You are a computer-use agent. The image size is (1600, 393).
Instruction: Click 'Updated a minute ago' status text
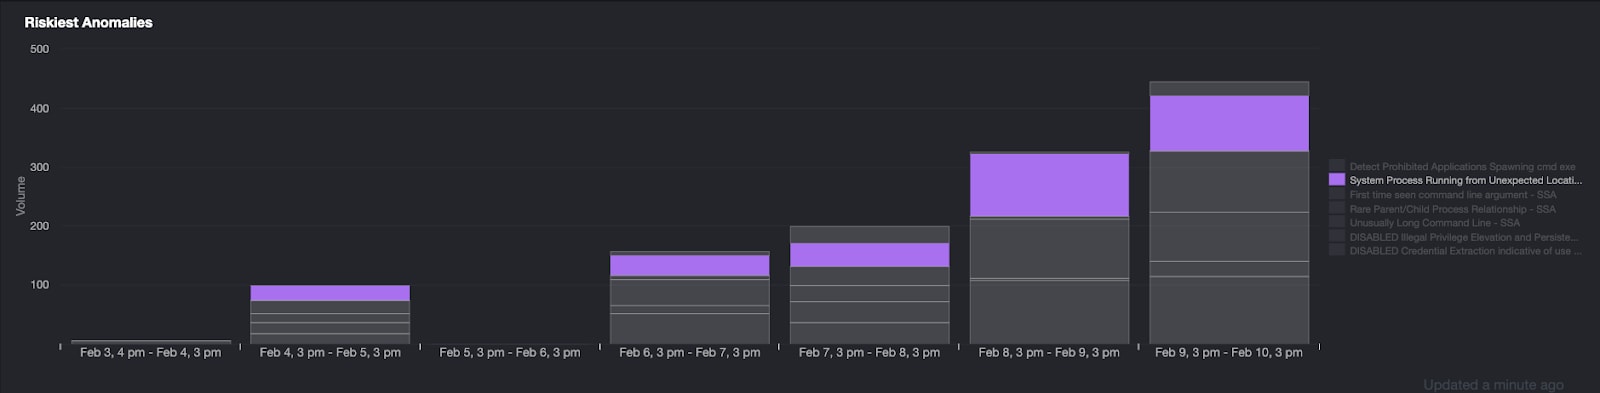click(x=1493, y=385)
